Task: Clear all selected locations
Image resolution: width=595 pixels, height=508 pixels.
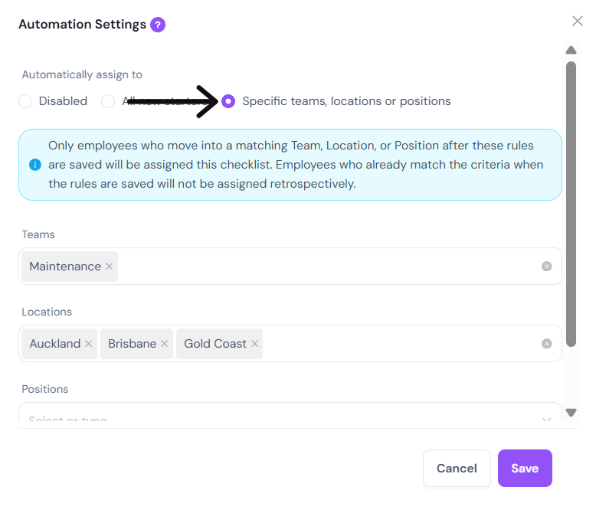Action: click(x=546, y=344)
